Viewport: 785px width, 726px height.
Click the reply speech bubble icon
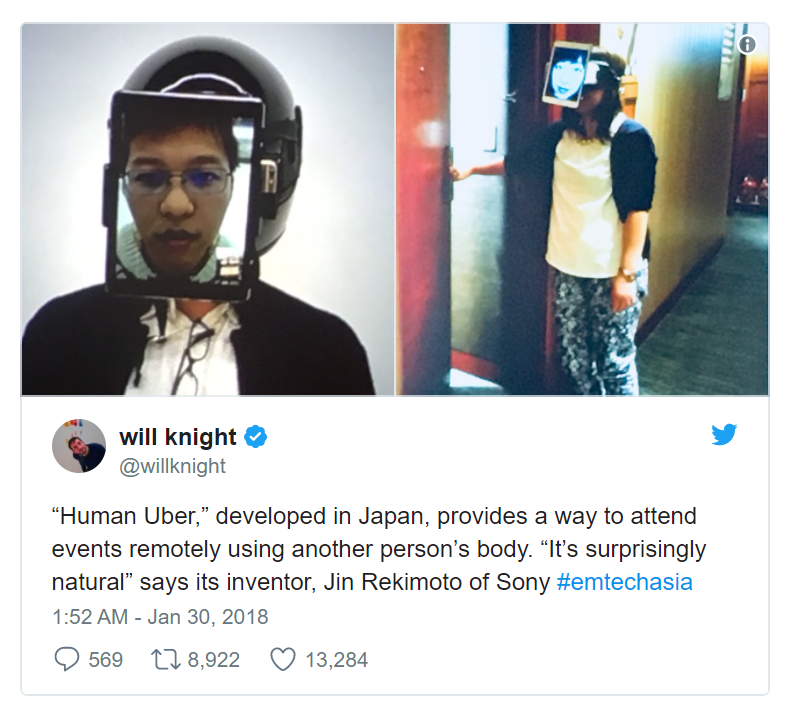[x=67, y=659]
